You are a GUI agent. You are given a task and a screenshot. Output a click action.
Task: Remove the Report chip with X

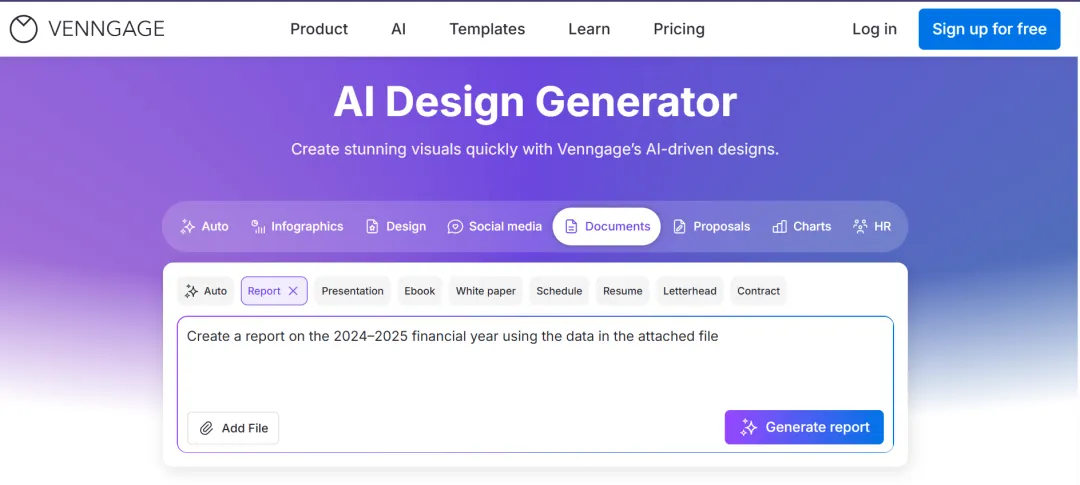293,291
